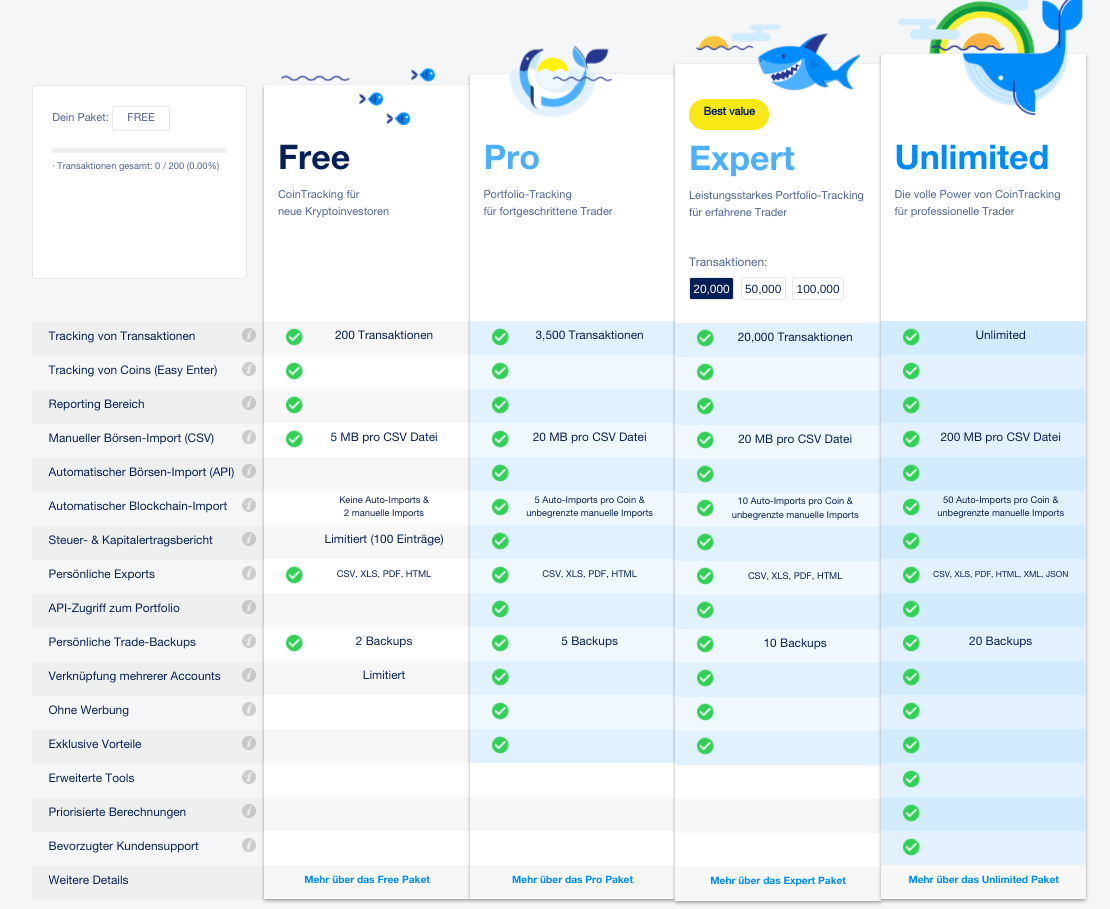Image resolution: width=1110 pixels, height=909 pixels.
Task: Open Mehr über das Expert Paket link
Action: [x=778, y=881]
